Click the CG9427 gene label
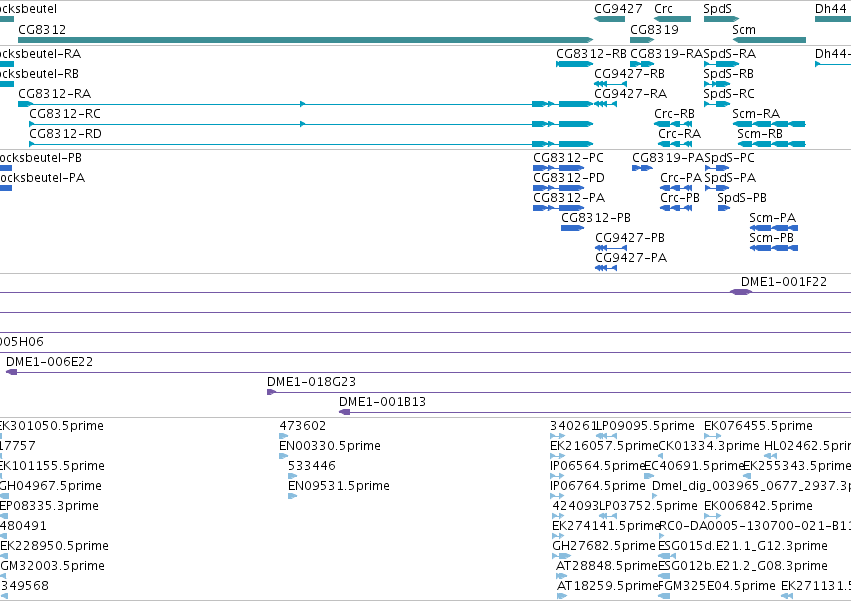This screenshot has height=601, width=851. [x=618, y=9]
